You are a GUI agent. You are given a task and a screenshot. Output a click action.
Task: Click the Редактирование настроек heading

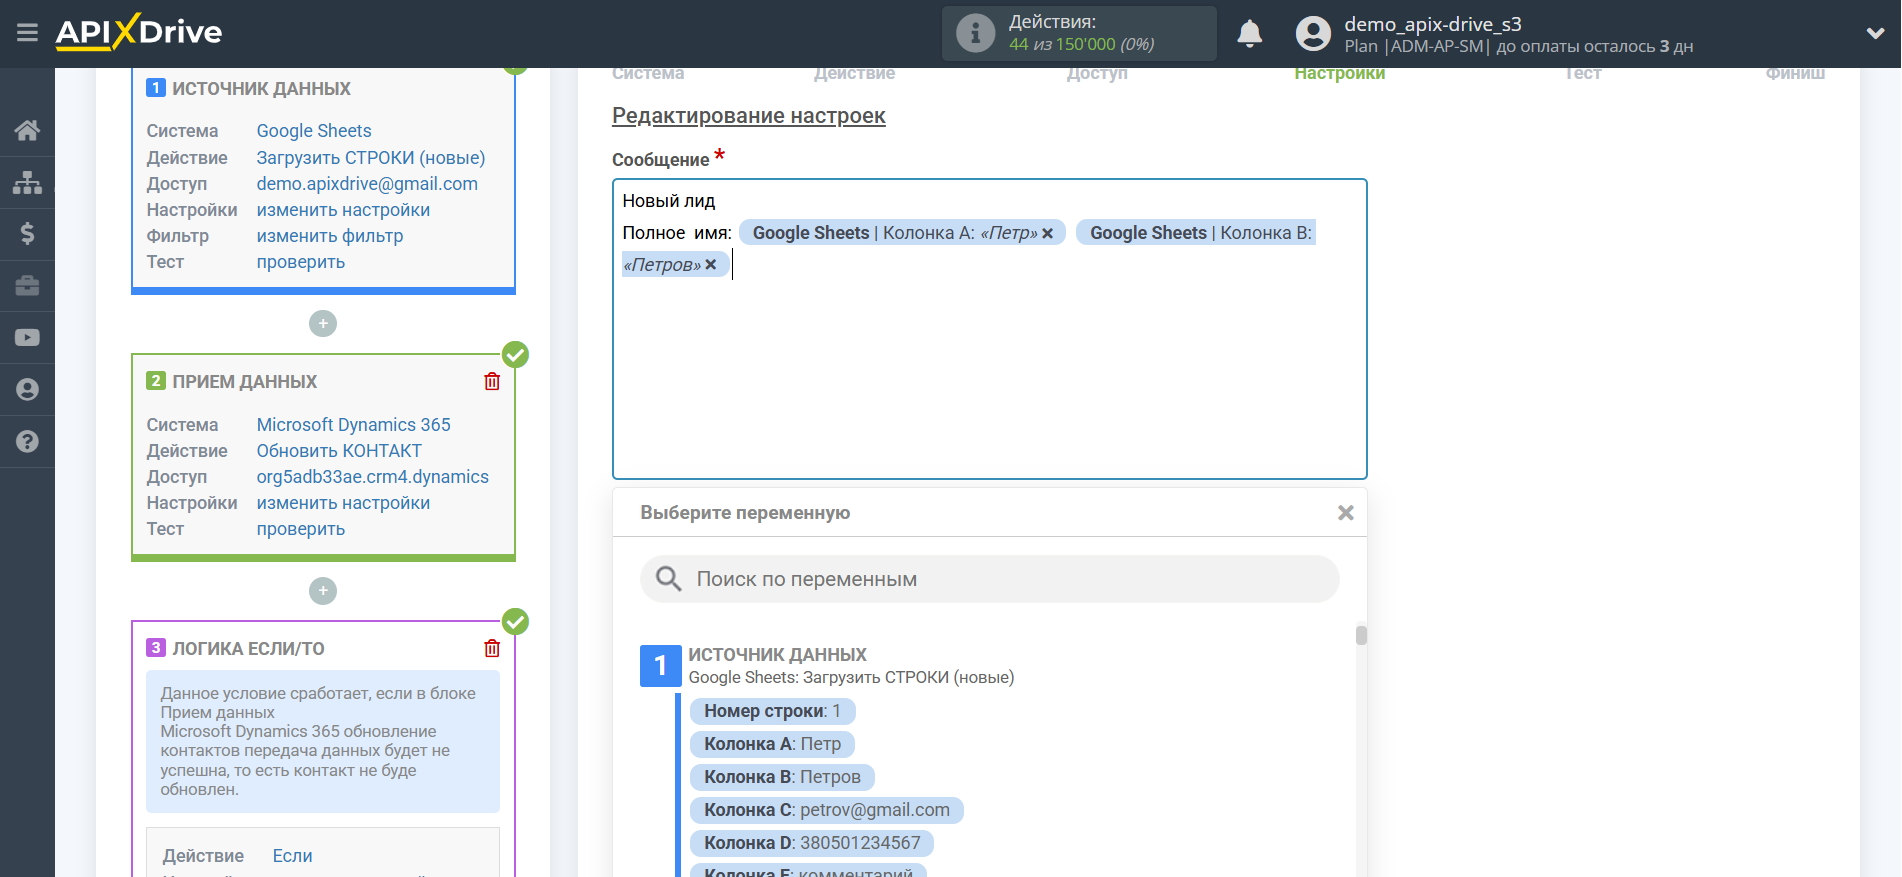748,116
